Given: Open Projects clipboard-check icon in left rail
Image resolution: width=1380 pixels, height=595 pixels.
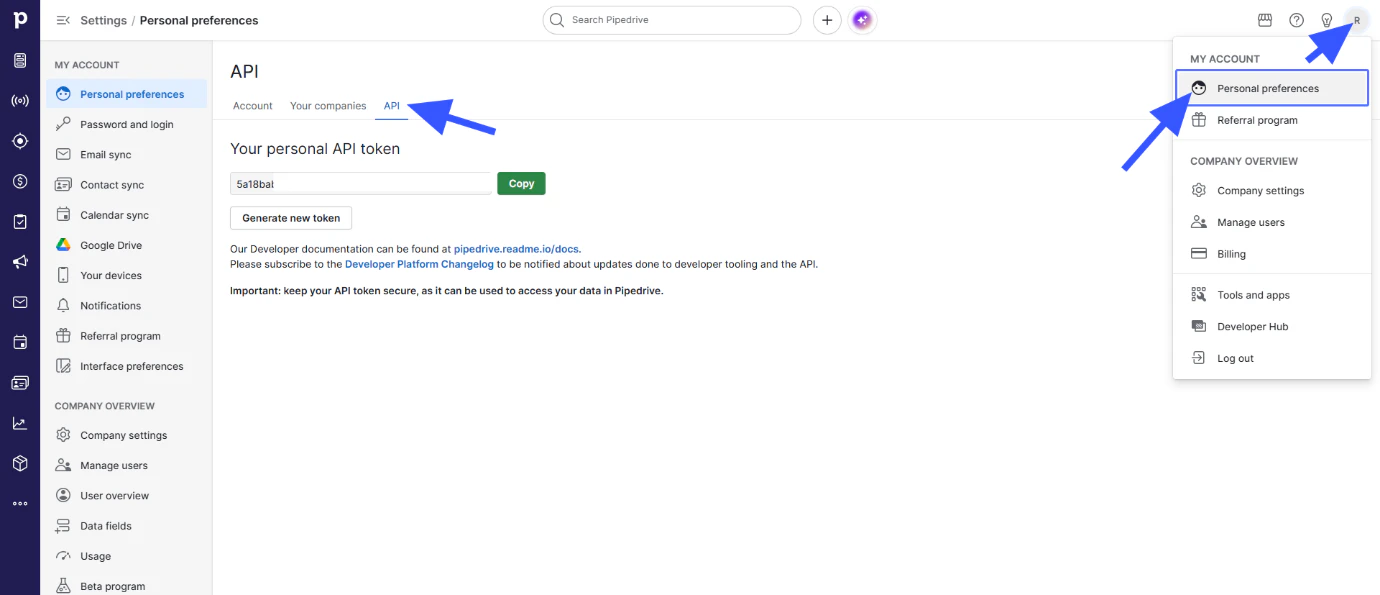Looking at the screenshot, I should (x=20, y=222).
